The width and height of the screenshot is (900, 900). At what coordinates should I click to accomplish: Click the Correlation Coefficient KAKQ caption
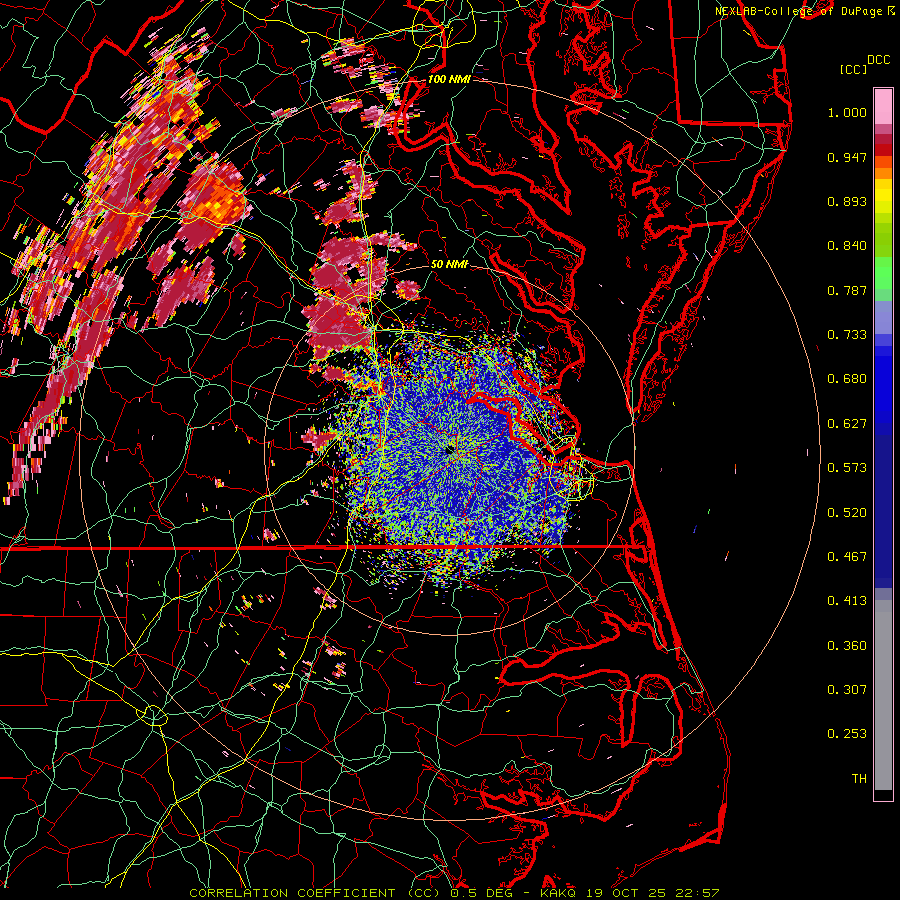tap(454, 893)
